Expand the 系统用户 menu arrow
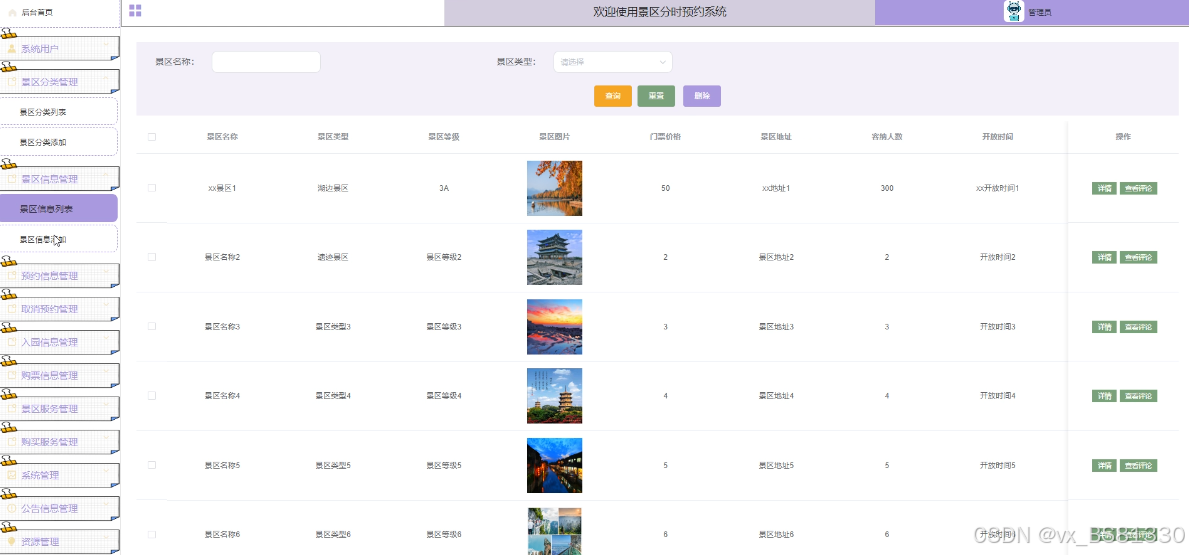 (x=106, y=44)
